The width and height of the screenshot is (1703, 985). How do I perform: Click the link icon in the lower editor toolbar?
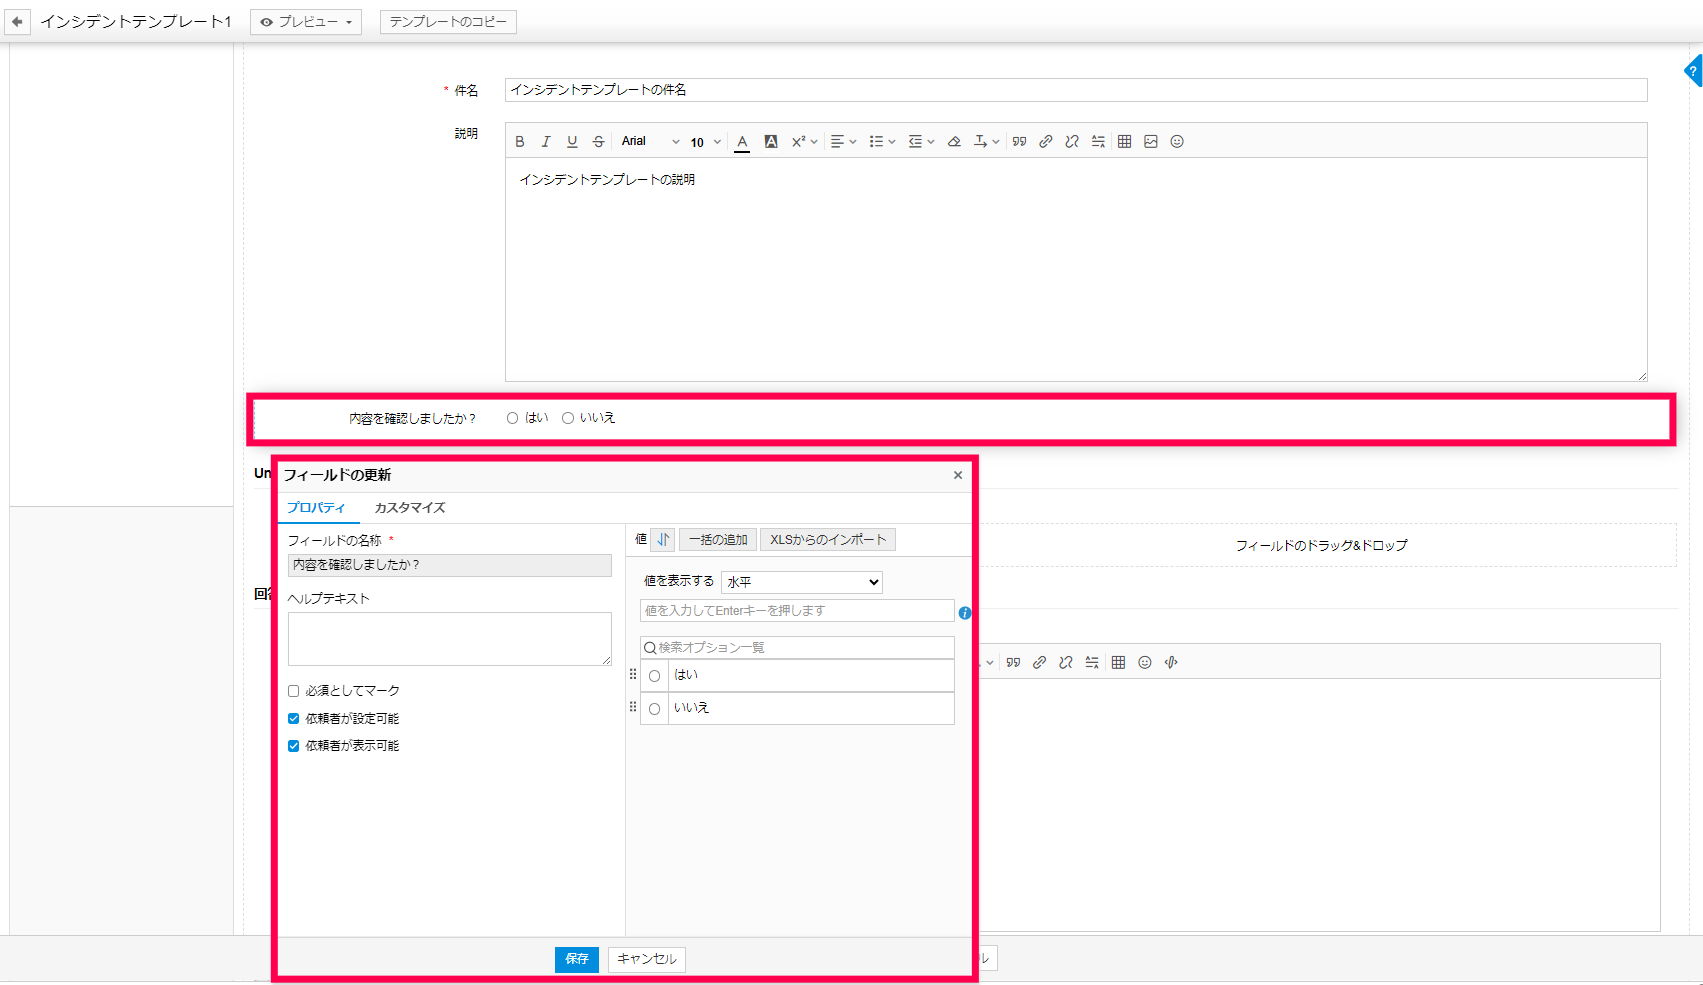point(1039,663)
